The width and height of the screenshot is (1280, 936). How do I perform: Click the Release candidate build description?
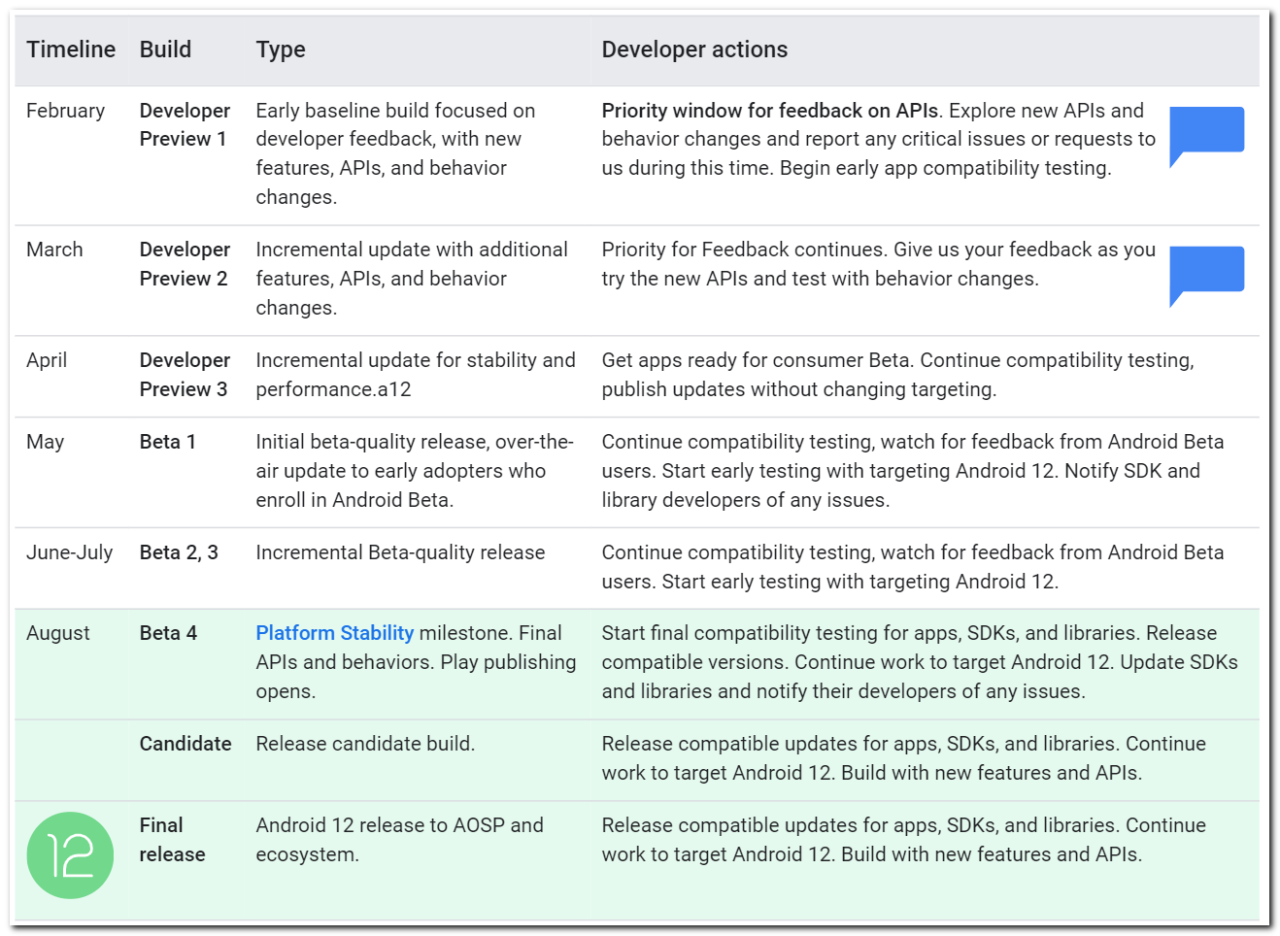click(366, 744)
